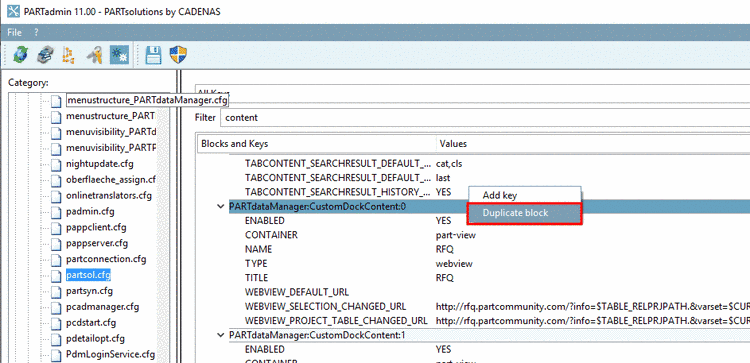Click the printer toolbar icon

46,55
